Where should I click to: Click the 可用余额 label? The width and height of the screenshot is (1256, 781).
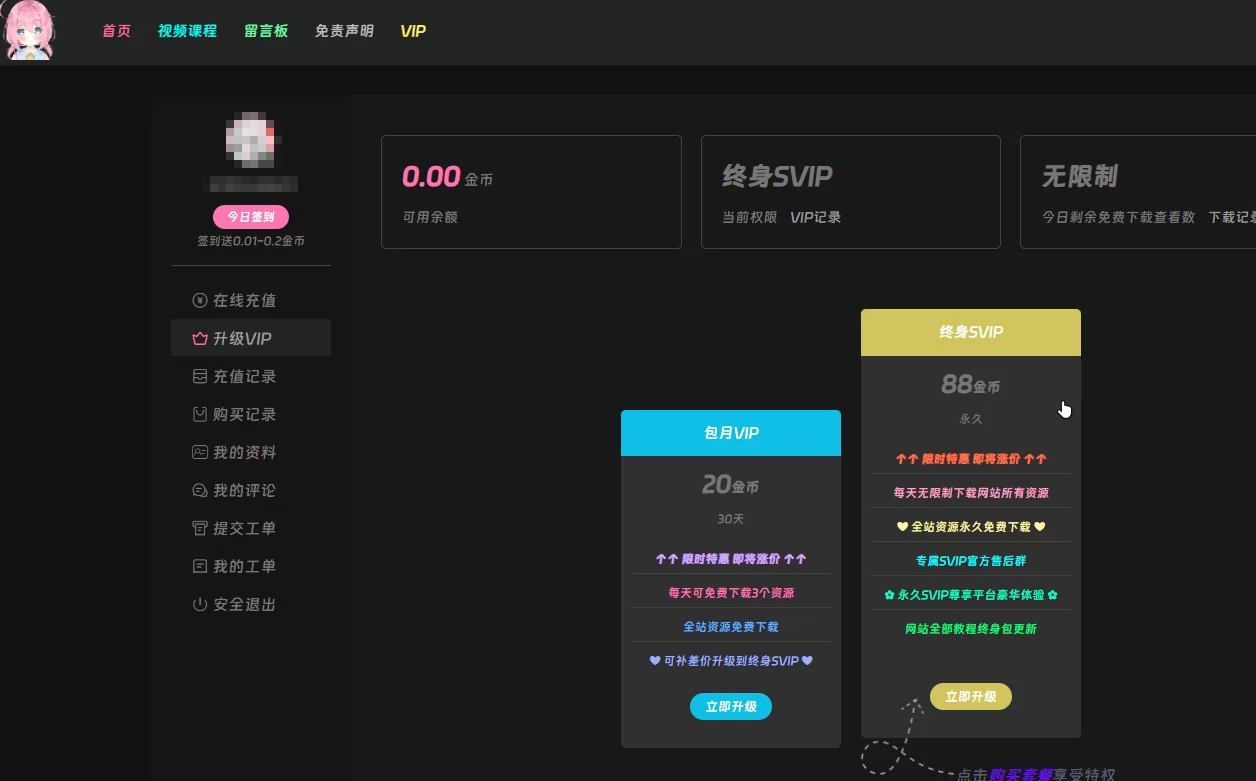click(x=430, y=217)
